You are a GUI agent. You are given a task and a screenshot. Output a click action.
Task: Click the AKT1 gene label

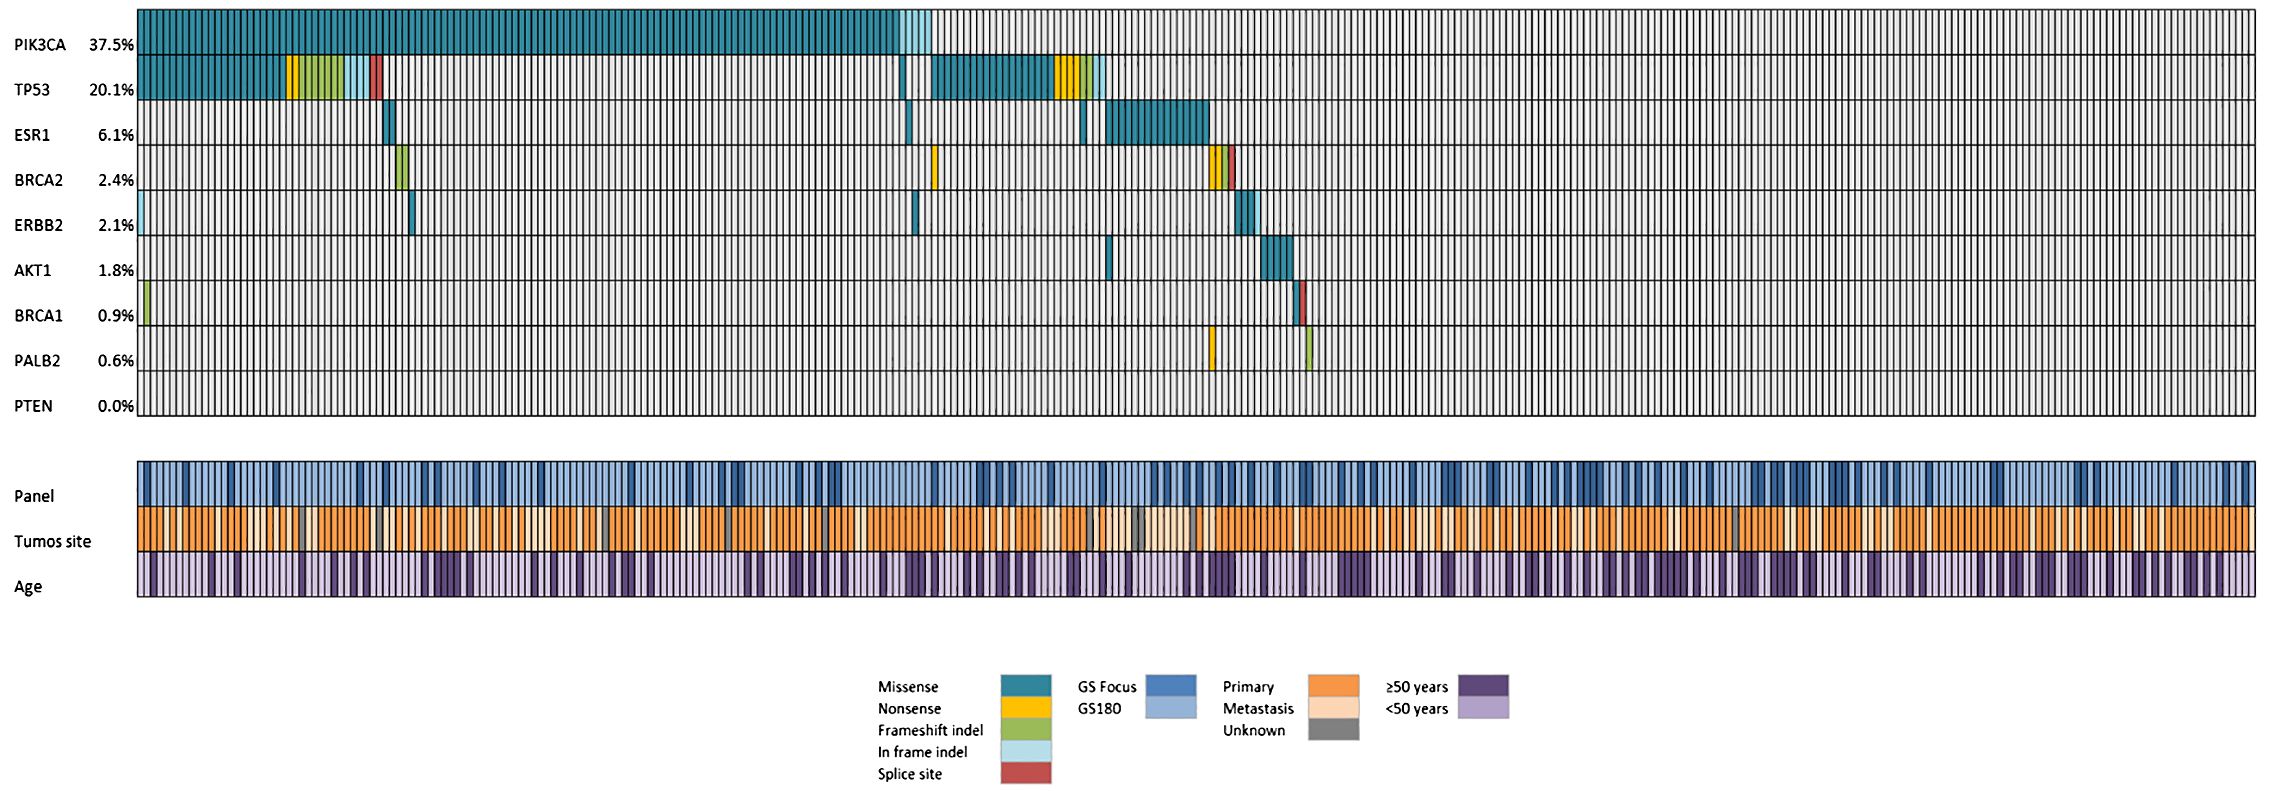[33, 270]
